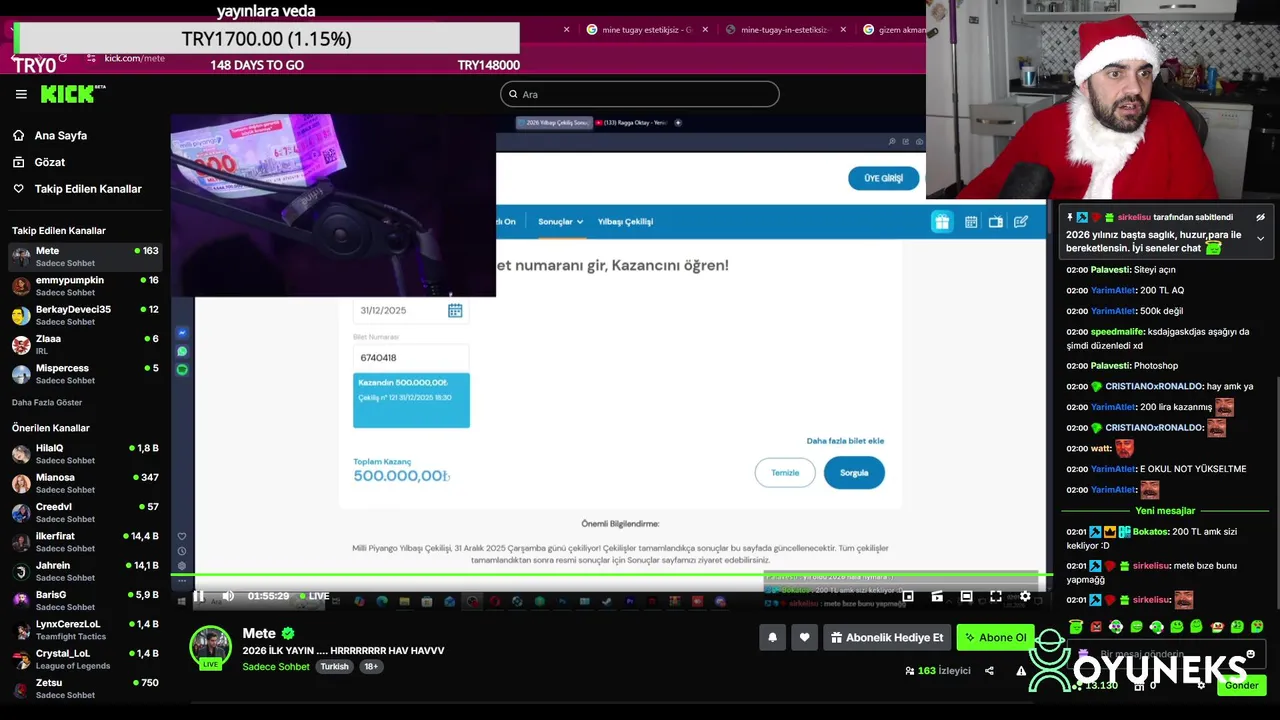Open Zlaaa channel
Image resolution: width=1280 pixels, height=720 pixels.
click(85, 344)
